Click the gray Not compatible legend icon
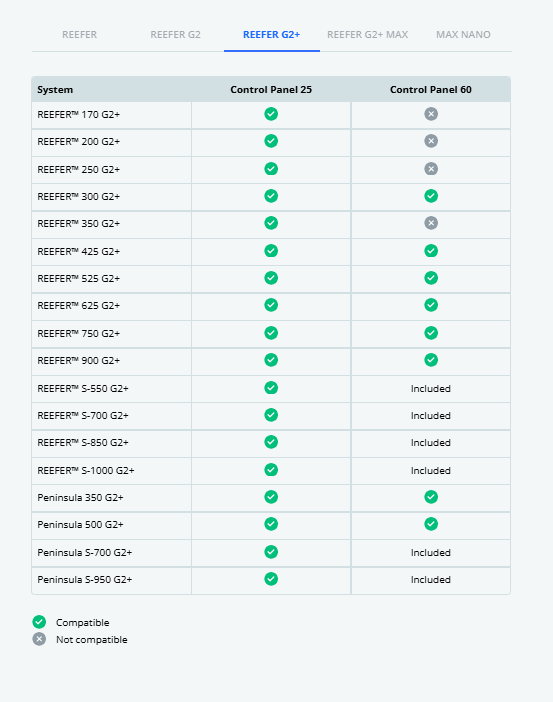 [x=39, y=639]
